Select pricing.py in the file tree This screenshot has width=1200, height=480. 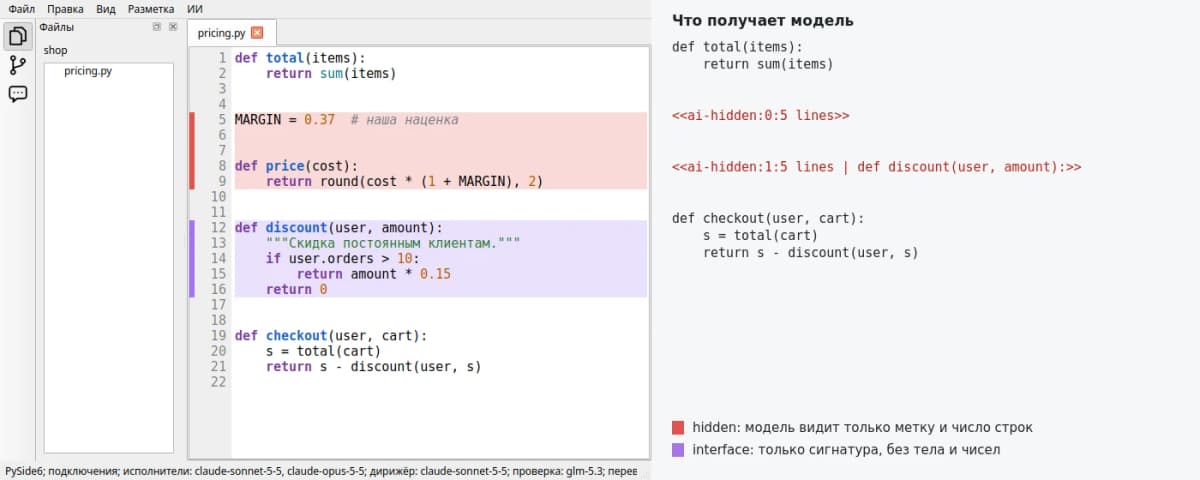coord(88,72)
